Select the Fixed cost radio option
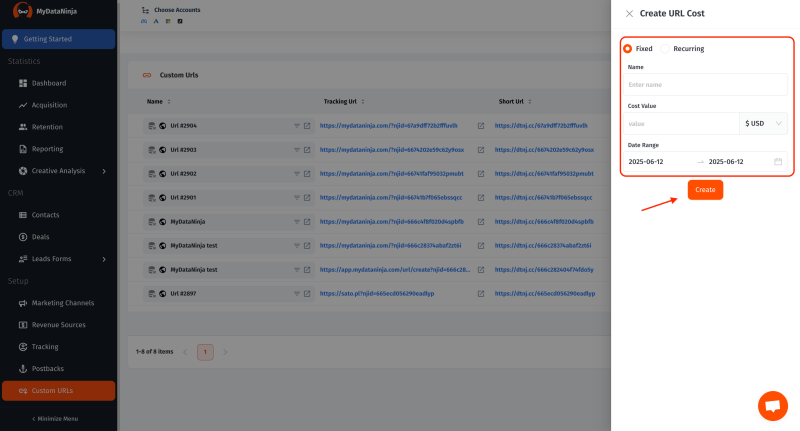800x431 pixels. pos(628,48)
